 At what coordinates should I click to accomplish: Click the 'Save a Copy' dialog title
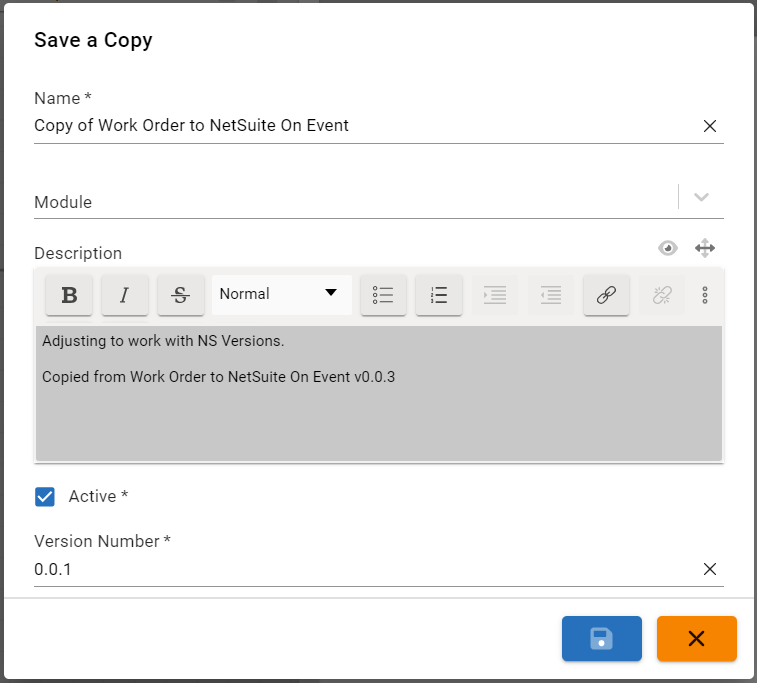tap(93, 40)
